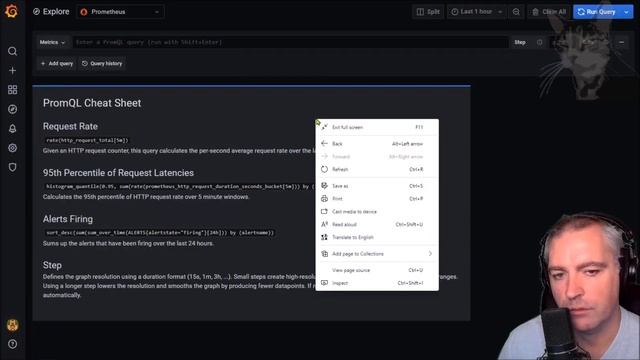Remove the query row with the minus icon
The image size is (640, 360).
pyautogui.click(x=621, y=42)
